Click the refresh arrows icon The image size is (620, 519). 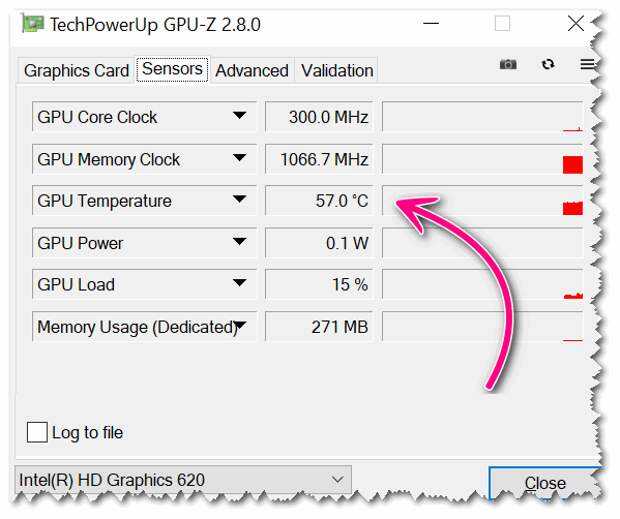pyautogui.click(x=548, y=64)
